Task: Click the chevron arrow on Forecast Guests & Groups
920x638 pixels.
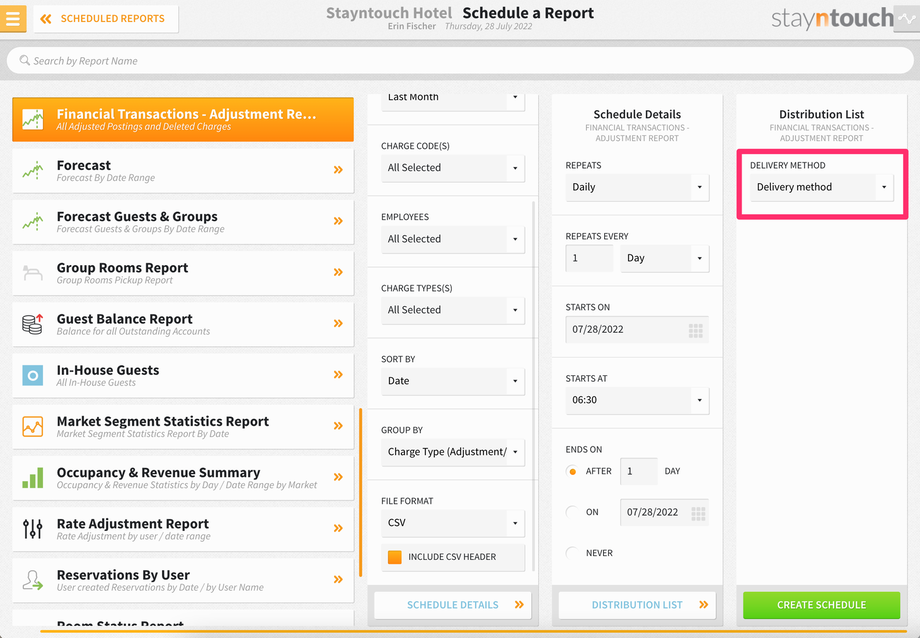Action: tap(338, 221)
